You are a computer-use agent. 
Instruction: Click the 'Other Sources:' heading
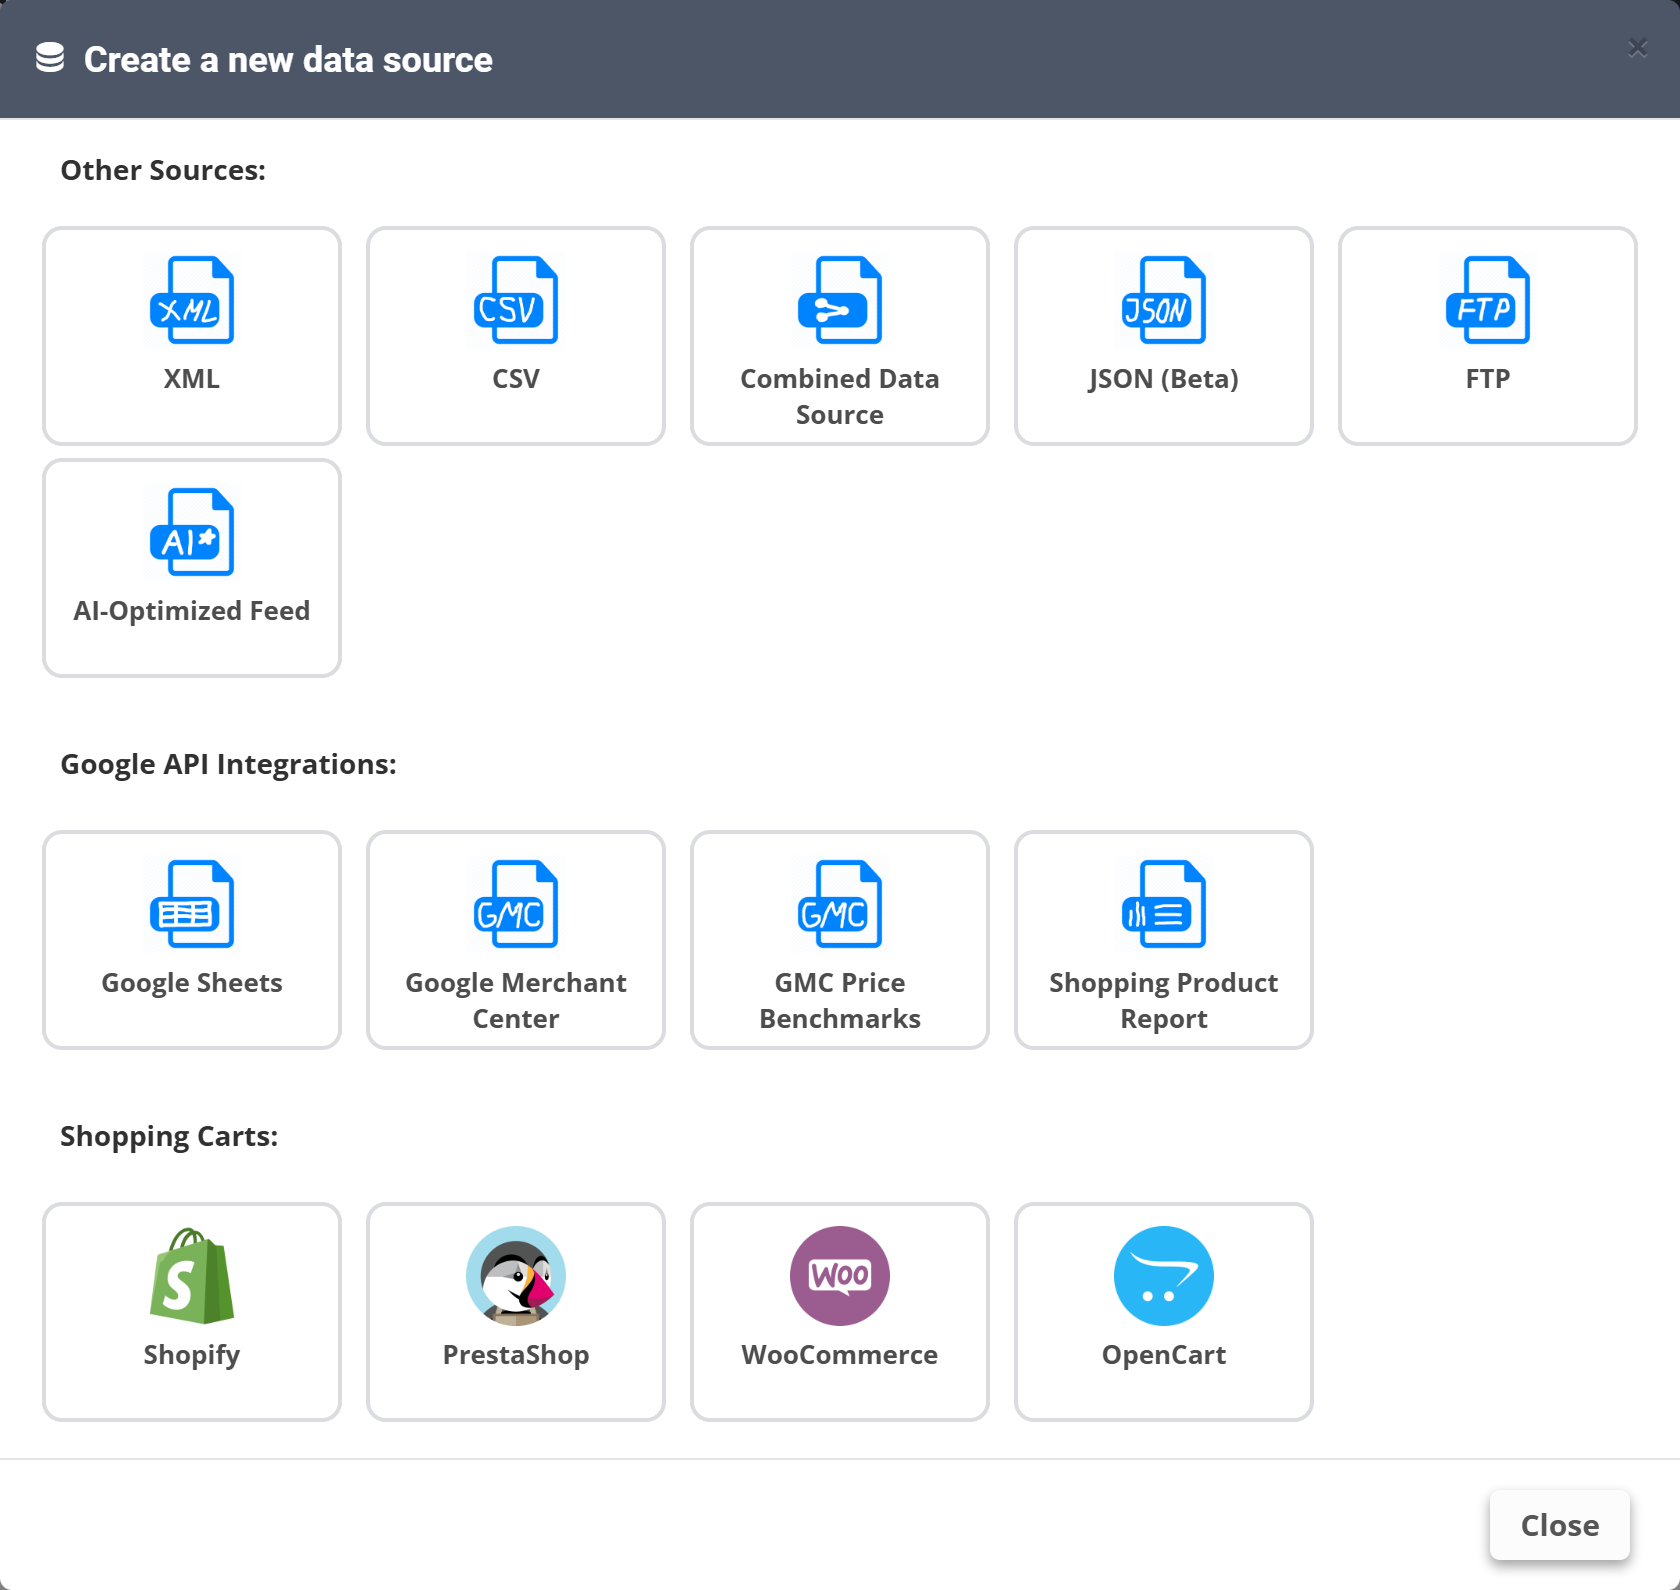click(x=163, y=170)
